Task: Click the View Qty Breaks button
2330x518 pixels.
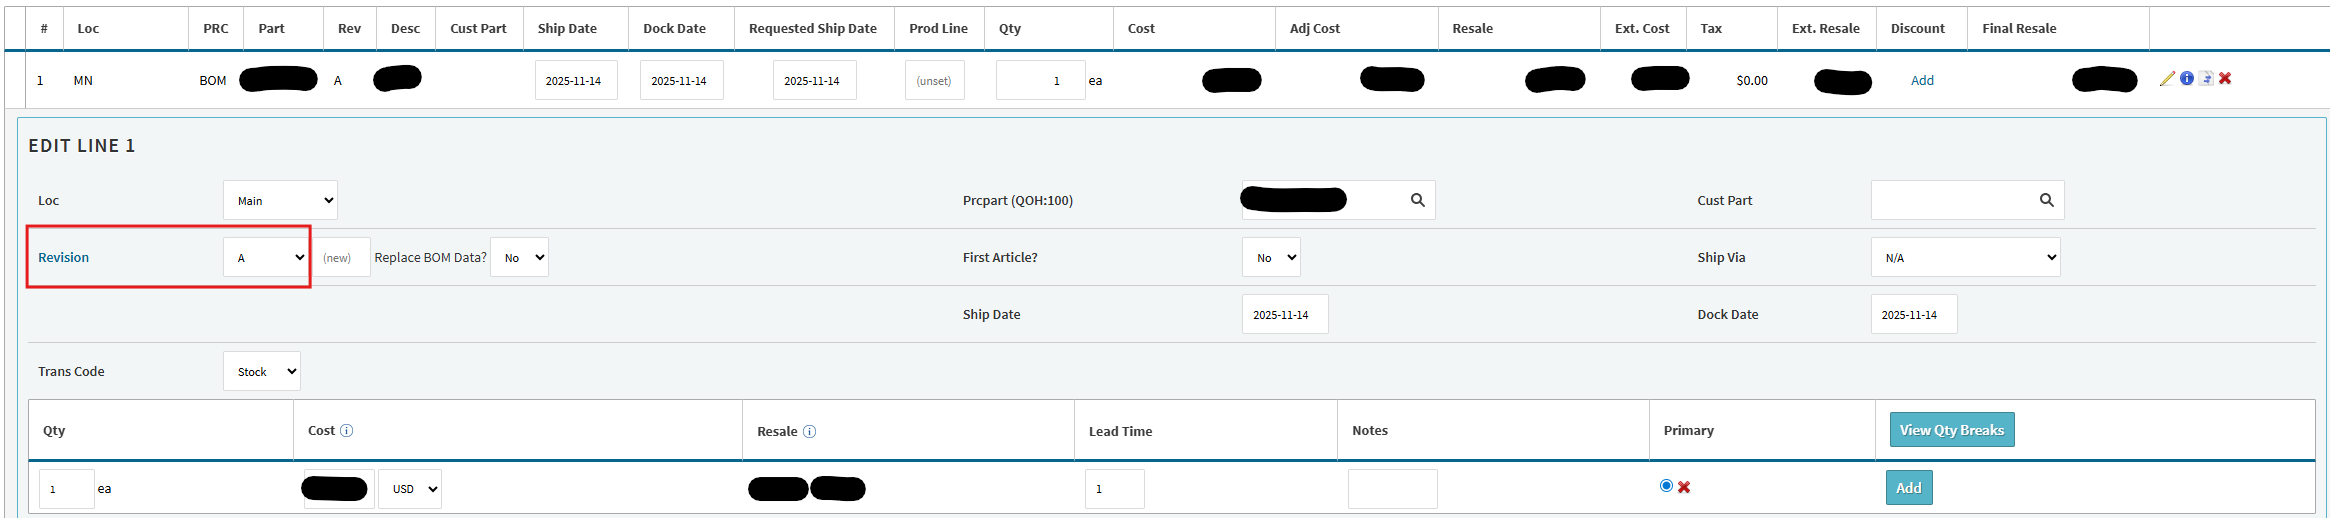Action: 1951,430
